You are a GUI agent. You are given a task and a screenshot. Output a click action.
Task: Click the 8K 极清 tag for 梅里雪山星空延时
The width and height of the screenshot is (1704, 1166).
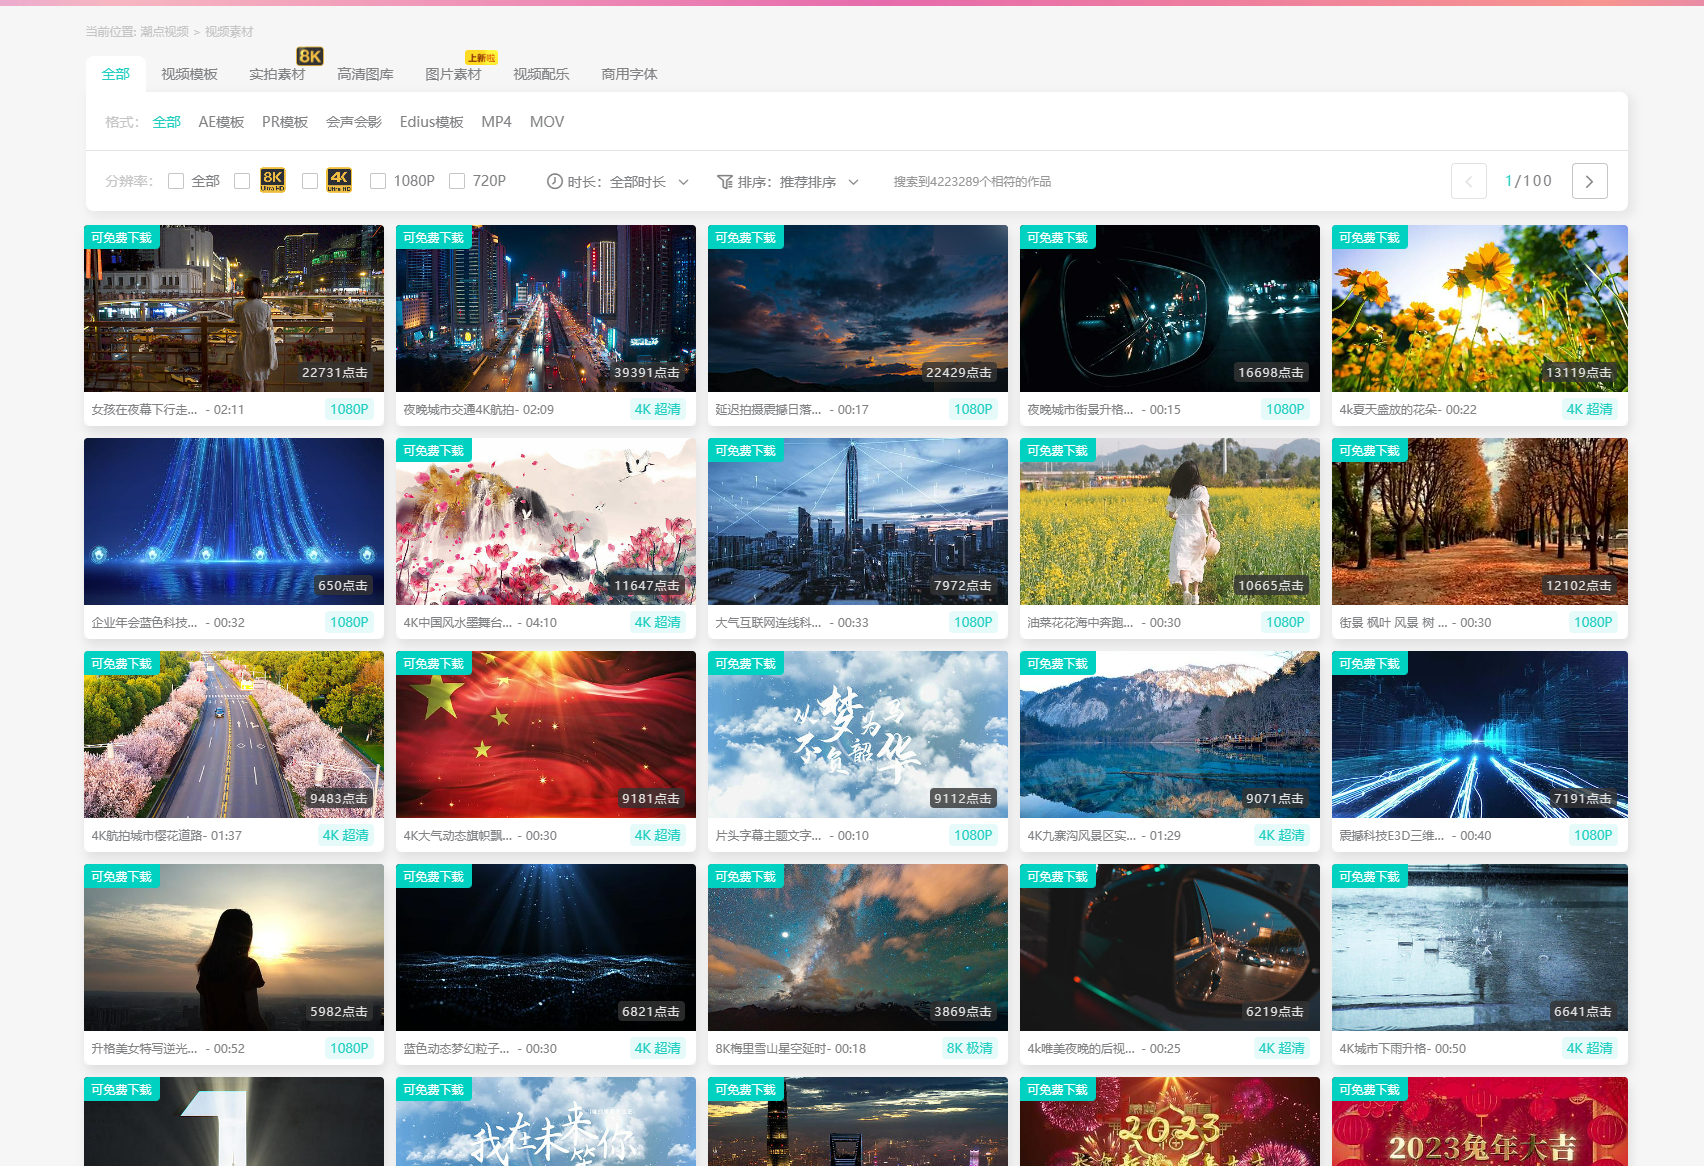[969, 1048]
